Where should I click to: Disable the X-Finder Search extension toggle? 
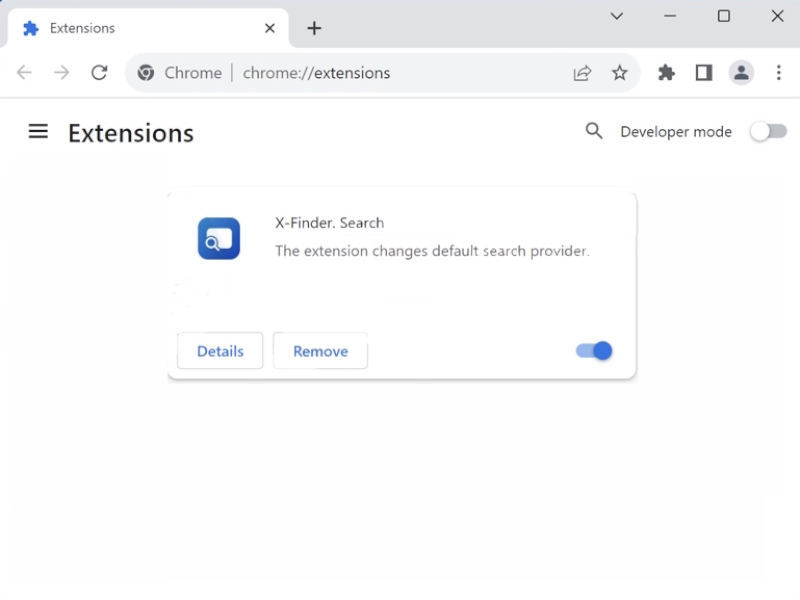pyautogui.click(x=594, y=351)
